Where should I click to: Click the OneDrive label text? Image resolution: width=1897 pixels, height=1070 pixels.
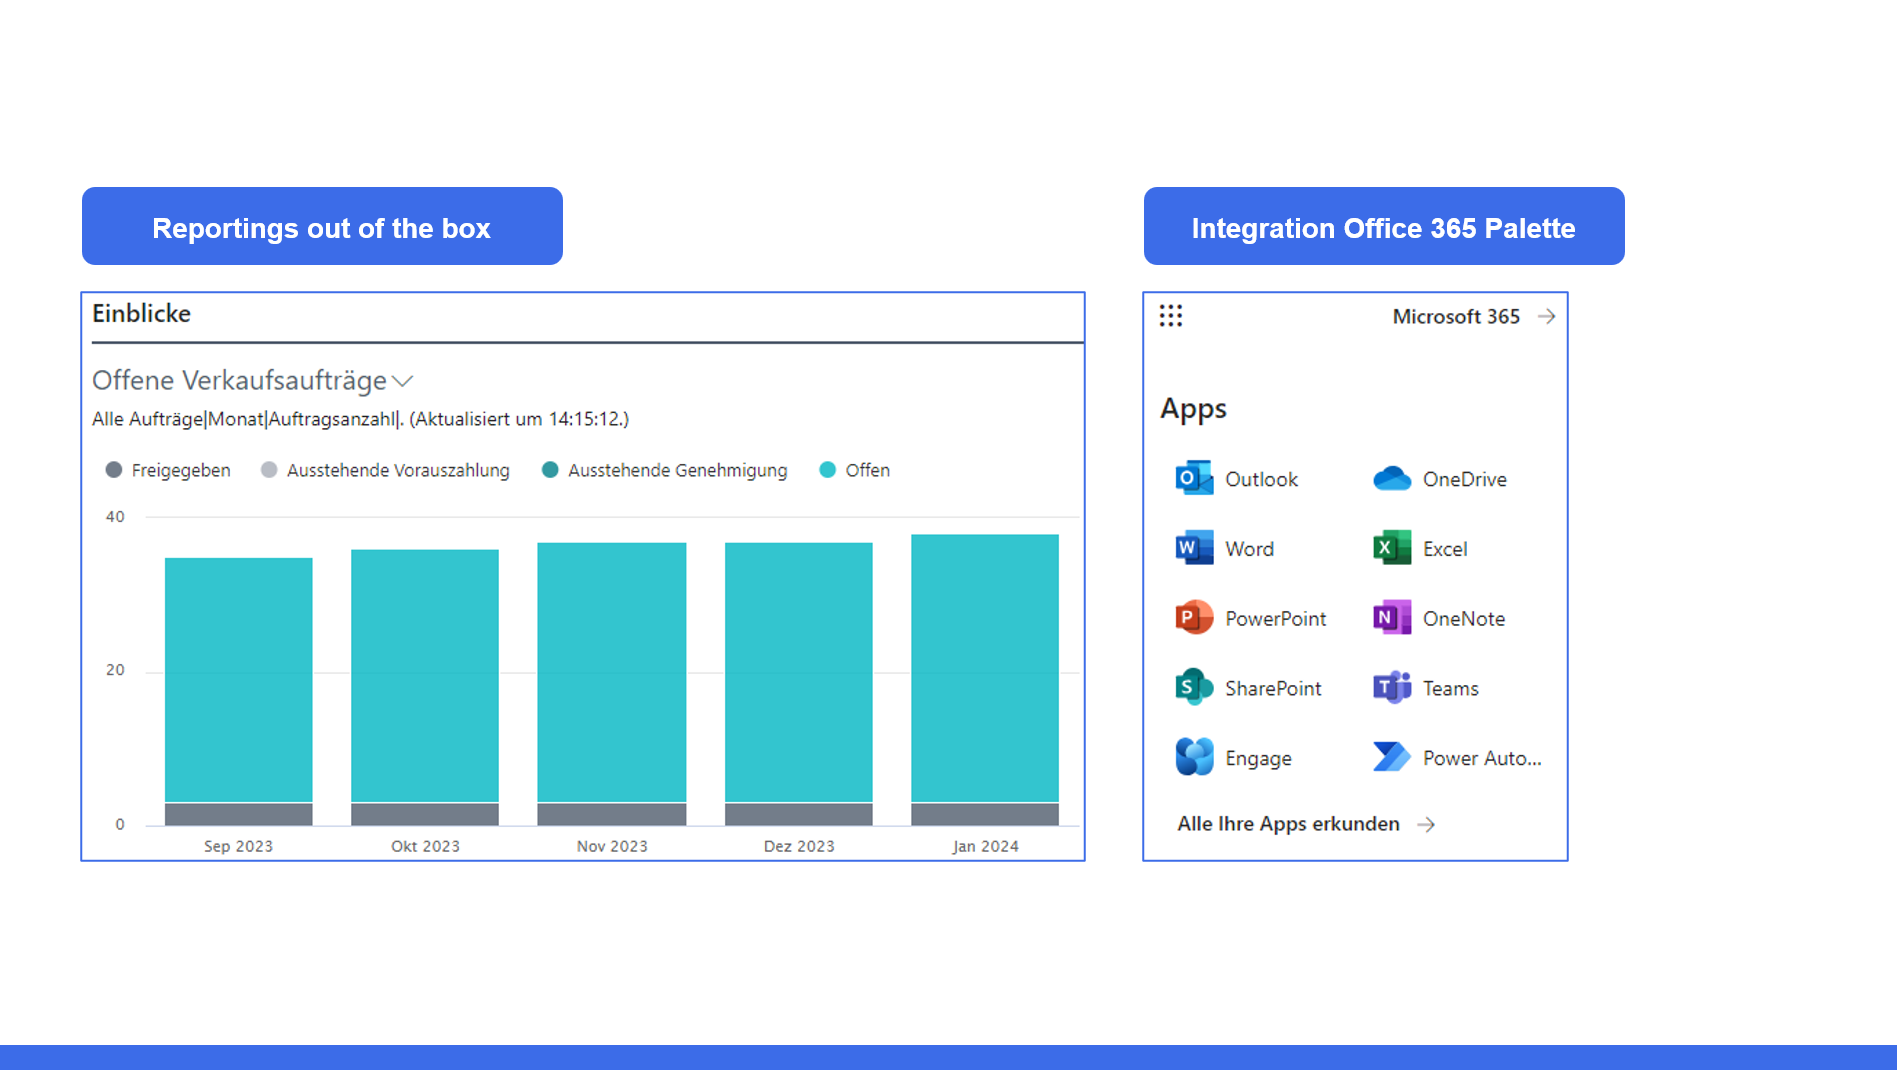pyautogui.click(x=1464, y=479)
